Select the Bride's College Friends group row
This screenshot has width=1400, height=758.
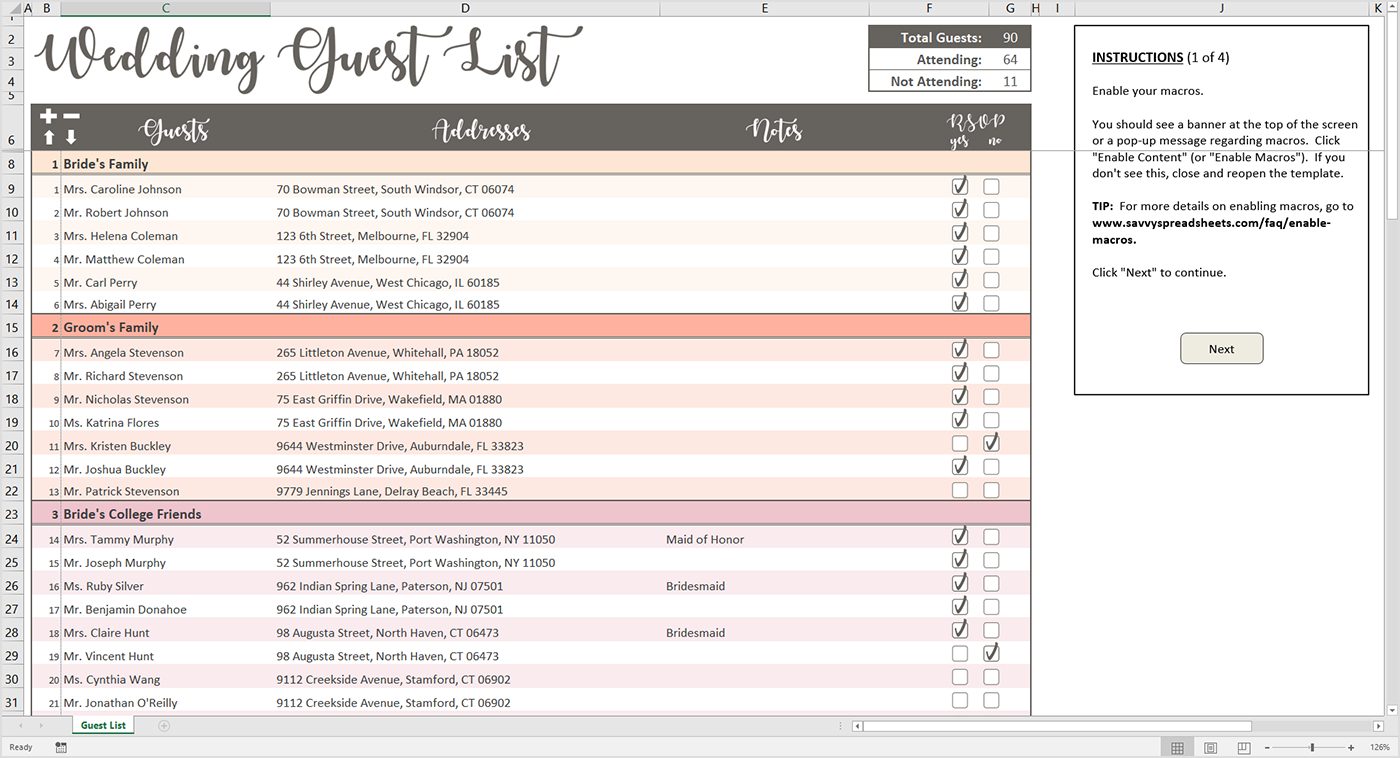pos(531,514)
